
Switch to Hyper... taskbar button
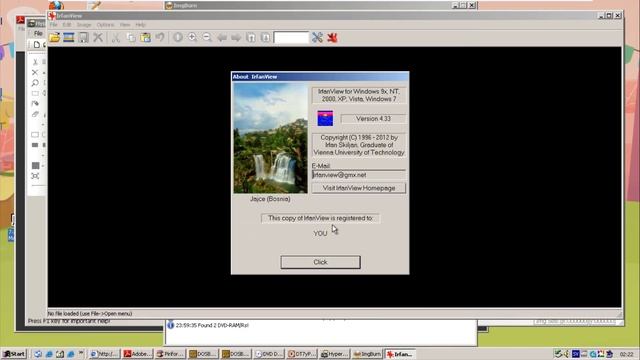(x=334, y=354)
